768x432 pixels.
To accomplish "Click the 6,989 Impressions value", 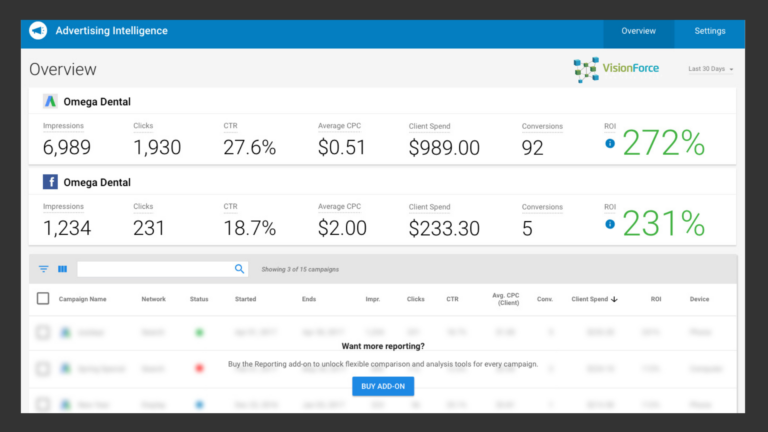I will pos(67,147).
